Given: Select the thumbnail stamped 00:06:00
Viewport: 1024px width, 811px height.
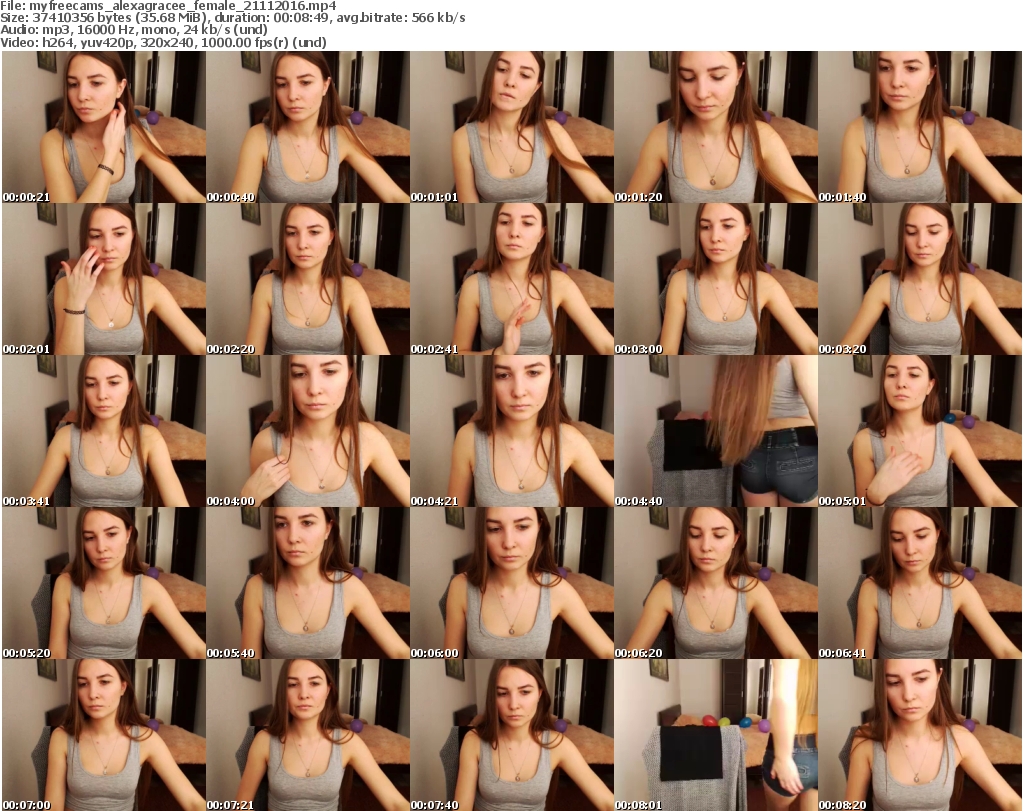Looking at the screenshot, I should (x=512, y=584).
